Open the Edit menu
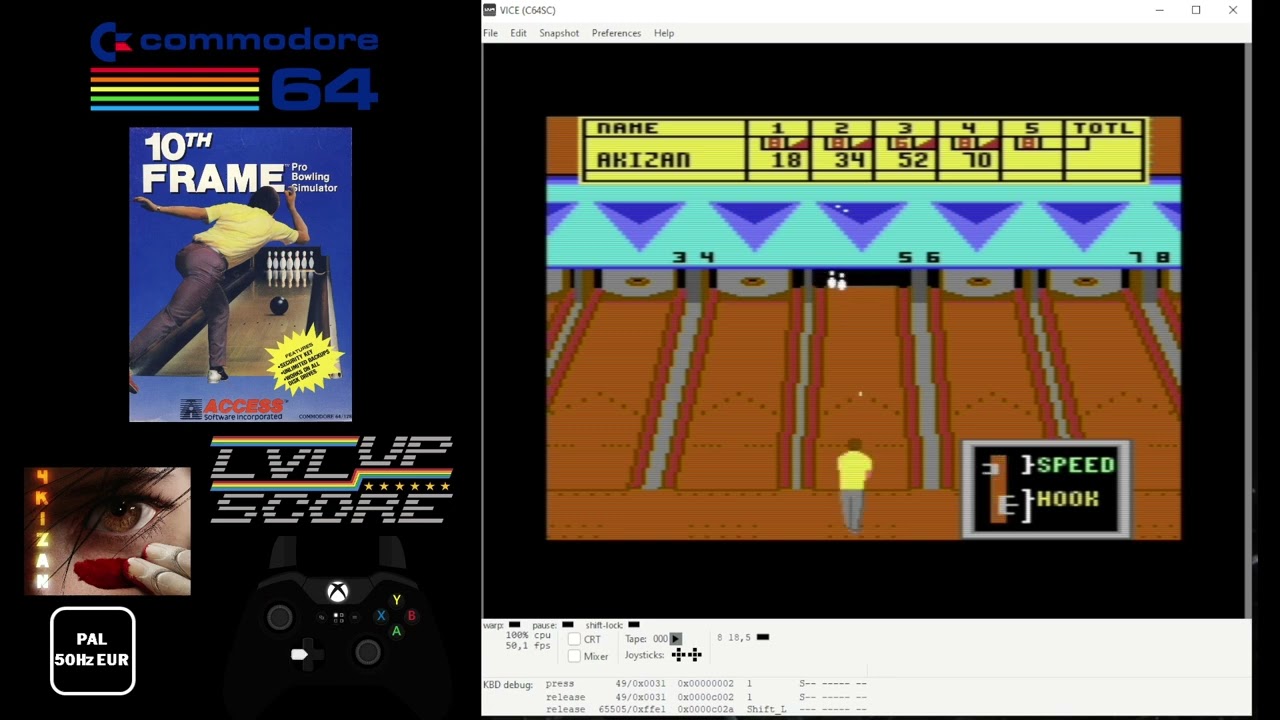This screenshot has width=1280, height=720. (x=518, y=33)
